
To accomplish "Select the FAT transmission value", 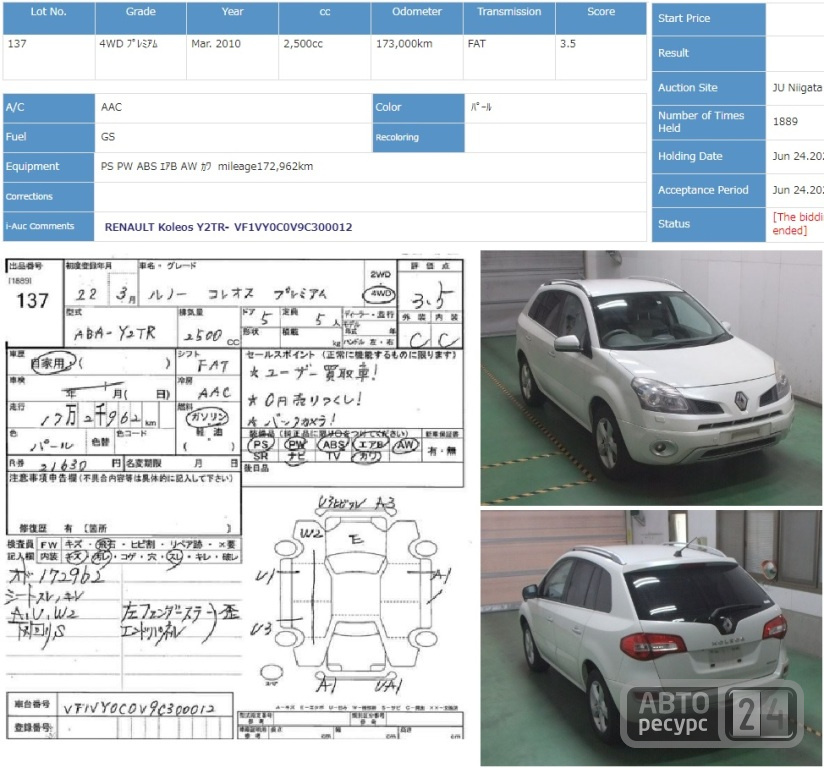I will click(x=477, y=44).
